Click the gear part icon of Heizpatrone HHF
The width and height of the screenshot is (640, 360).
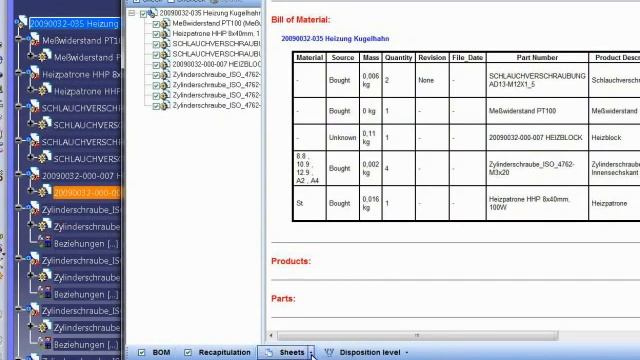(44, 90)
